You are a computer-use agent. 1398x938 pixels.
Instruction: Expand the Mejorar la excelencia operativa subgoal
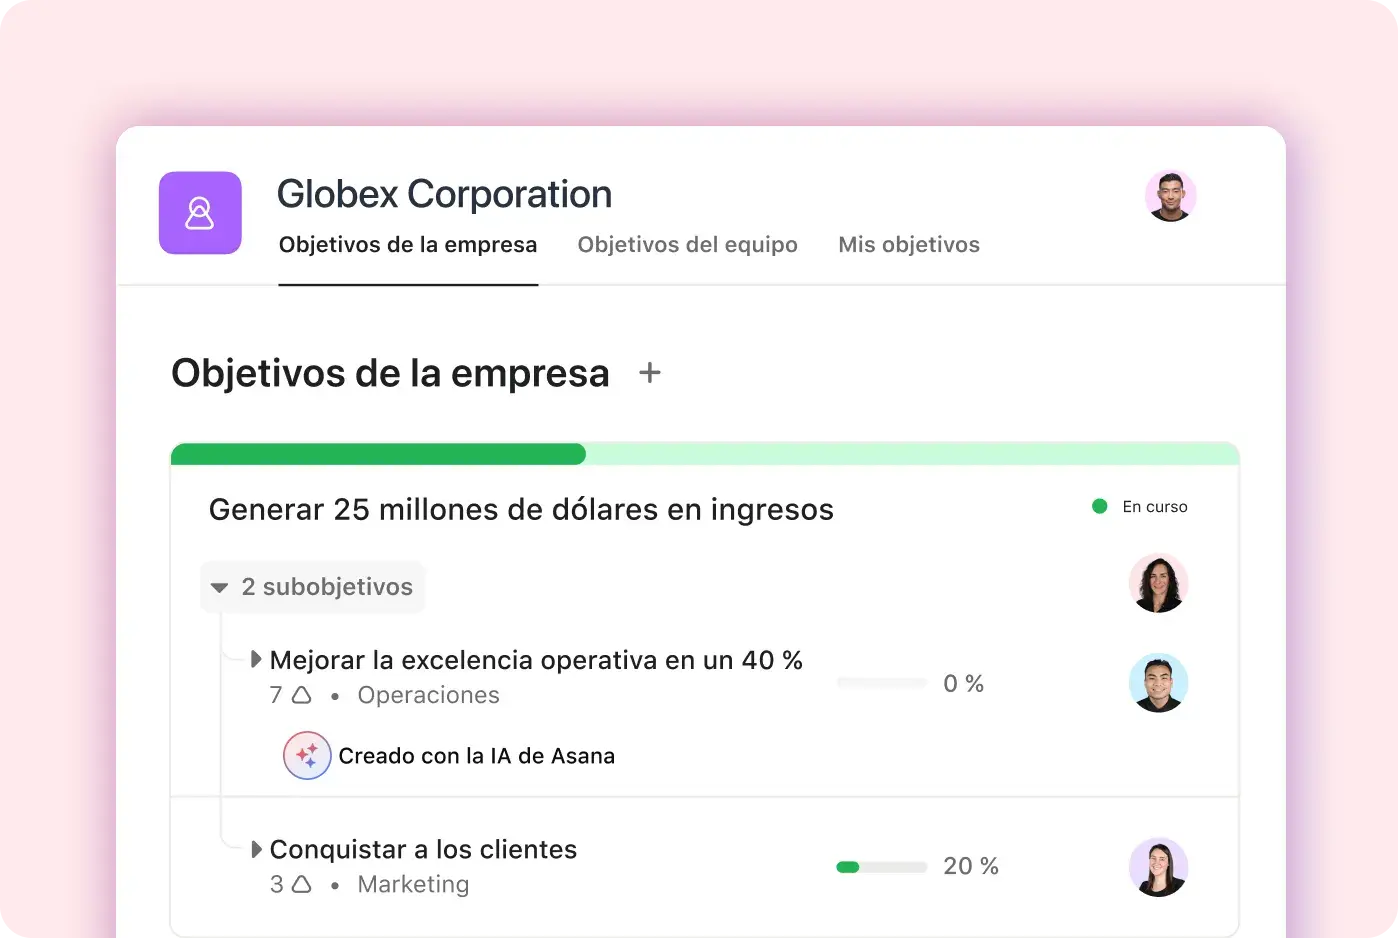256,660
